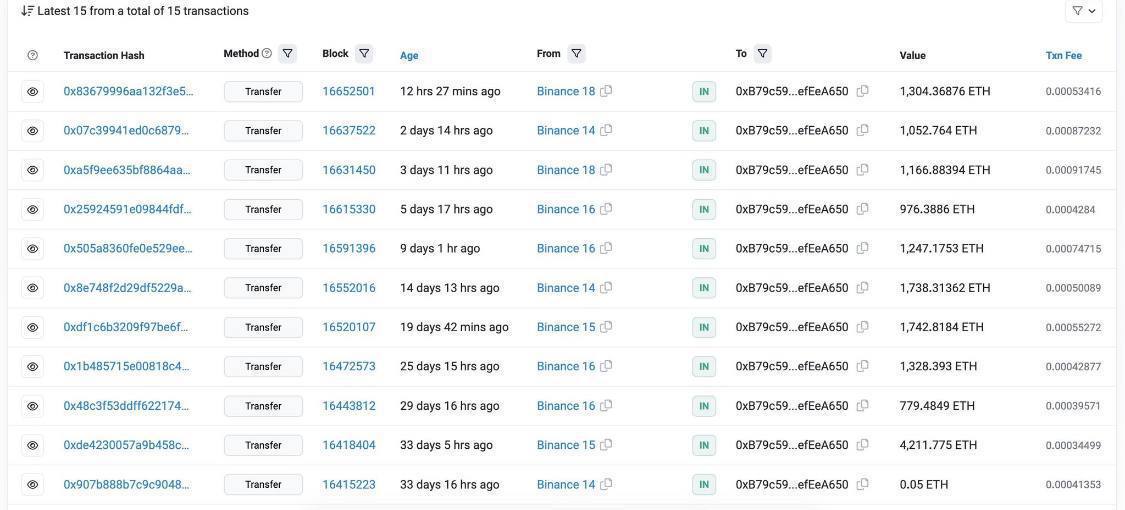
Task: Click eye icon for transaction 0xde4230057a9b458c
Action: (x=32, y=445)
